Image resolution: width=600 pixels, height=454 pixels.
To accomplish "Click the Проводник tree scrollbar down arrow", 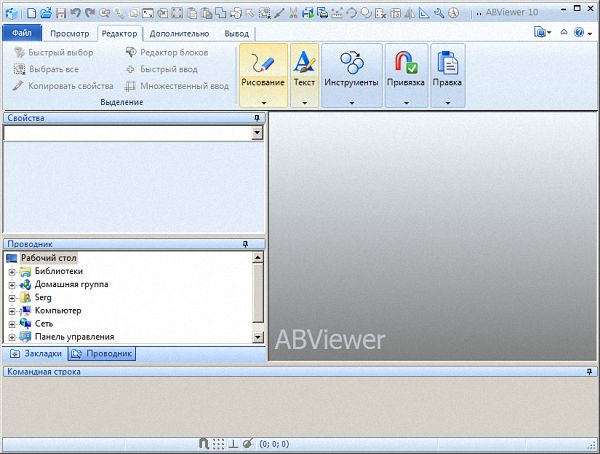I will coord(258,338).
